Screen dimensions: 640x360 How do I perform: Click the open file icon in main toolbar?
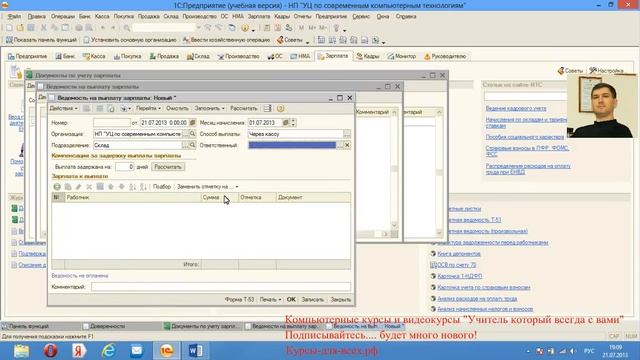[20, 28]
